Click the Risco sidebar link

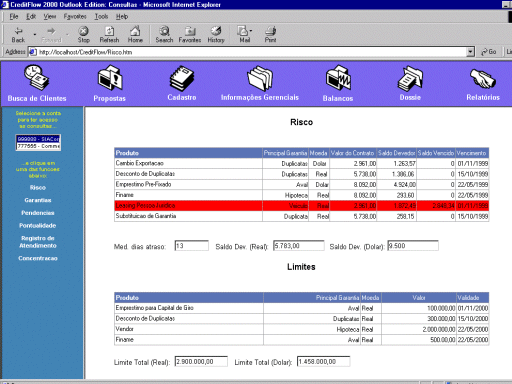(38, 188)
